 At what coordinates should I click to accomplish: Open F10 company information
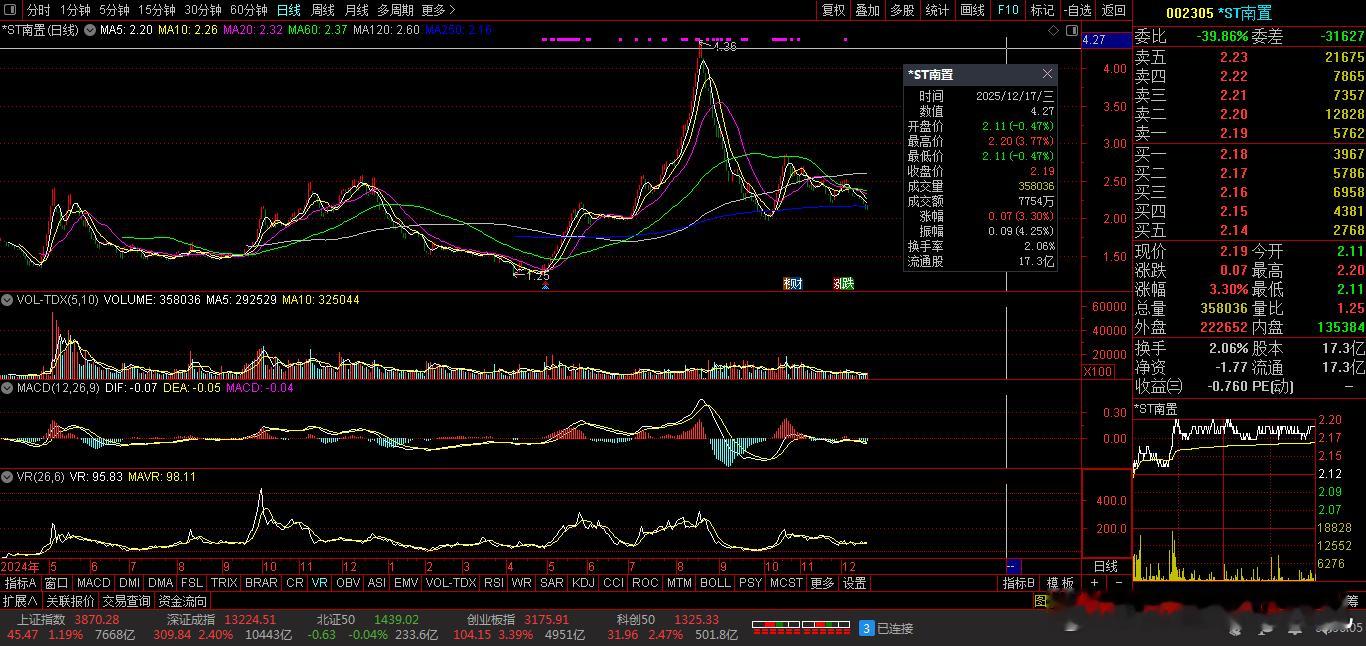(1007, 10)
